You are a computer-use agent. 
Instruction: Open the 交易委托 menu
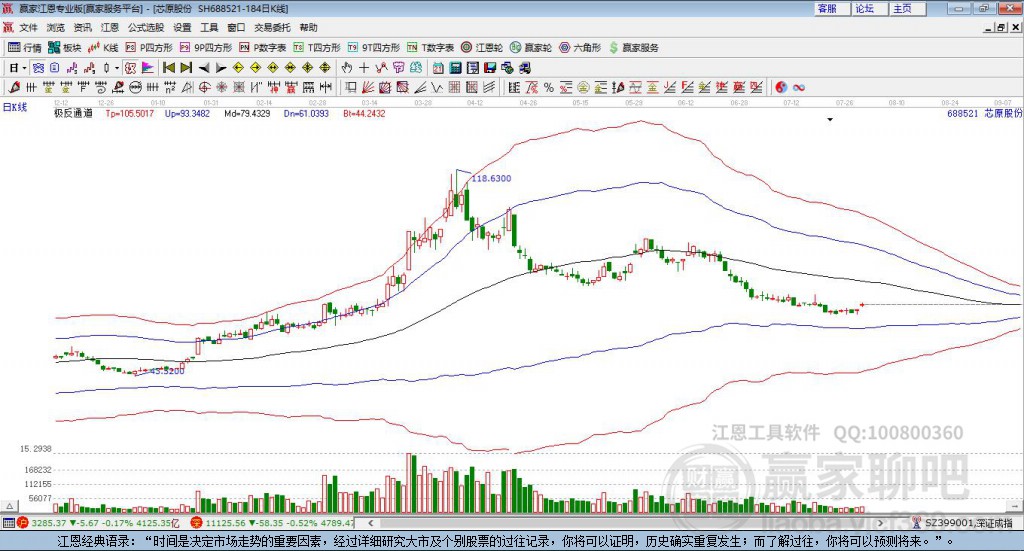pyautogui.click(x=272, y=27)
